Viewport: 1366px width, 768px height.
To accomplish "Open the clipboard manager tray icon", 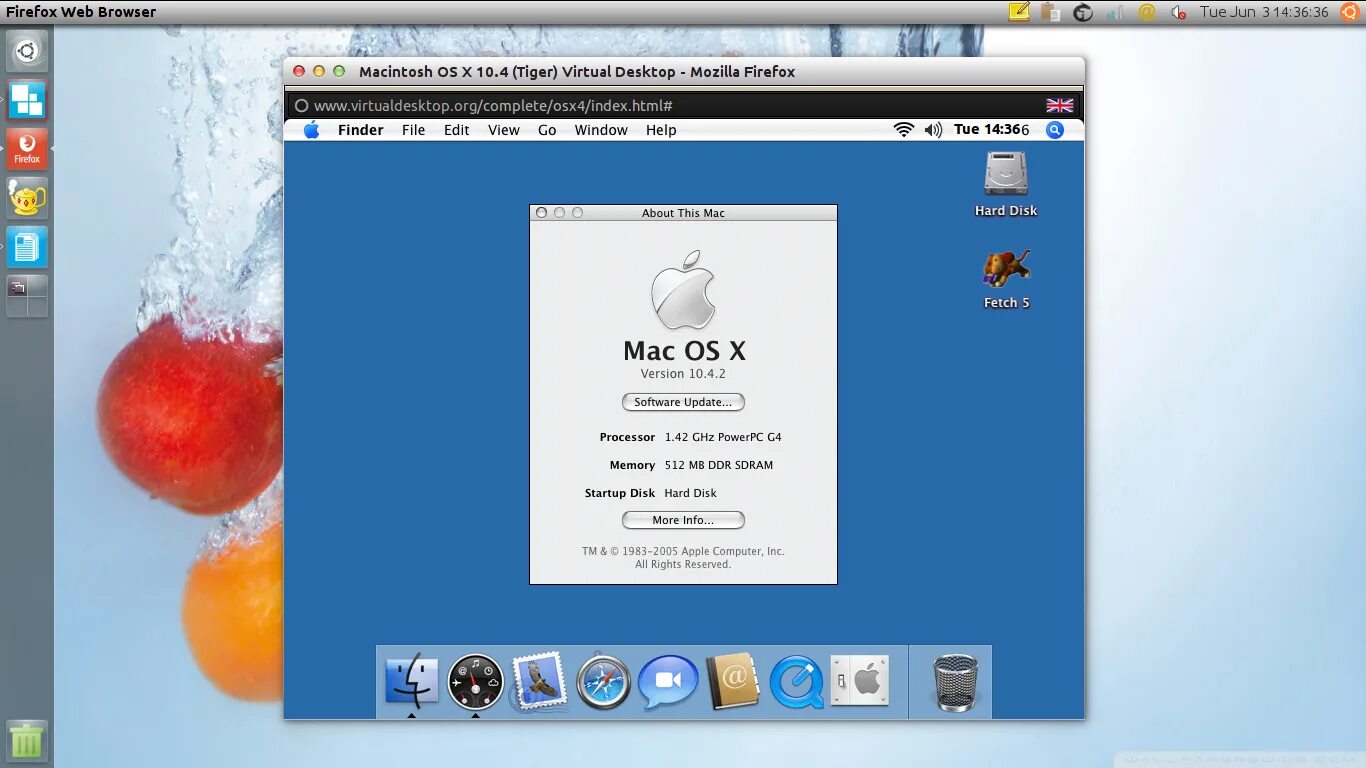I will point(1050,12).
